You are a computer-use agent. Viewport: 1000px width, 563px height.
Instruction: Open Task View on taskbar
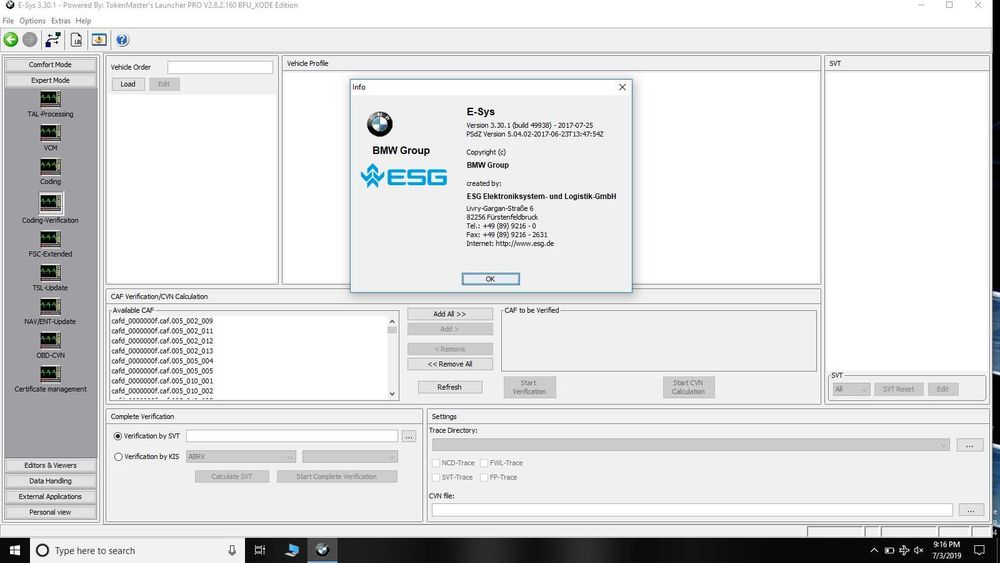[260, 550]
